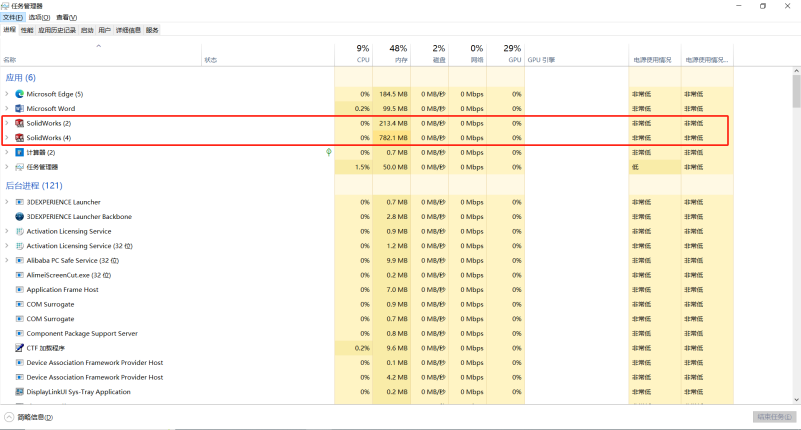Click the Microsoft Word icon in list
The width and height of the screenshot is (801, 430).
coord(19,108)
